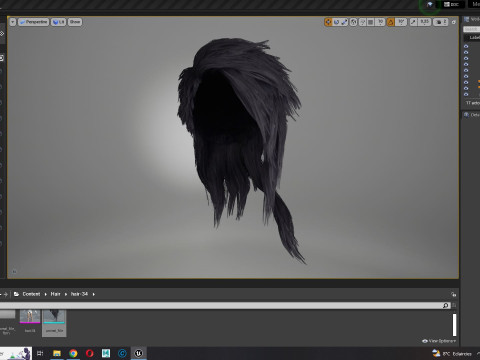Toggle surface snapping icon
Screen dimensions: 480x360
(363, 22)
